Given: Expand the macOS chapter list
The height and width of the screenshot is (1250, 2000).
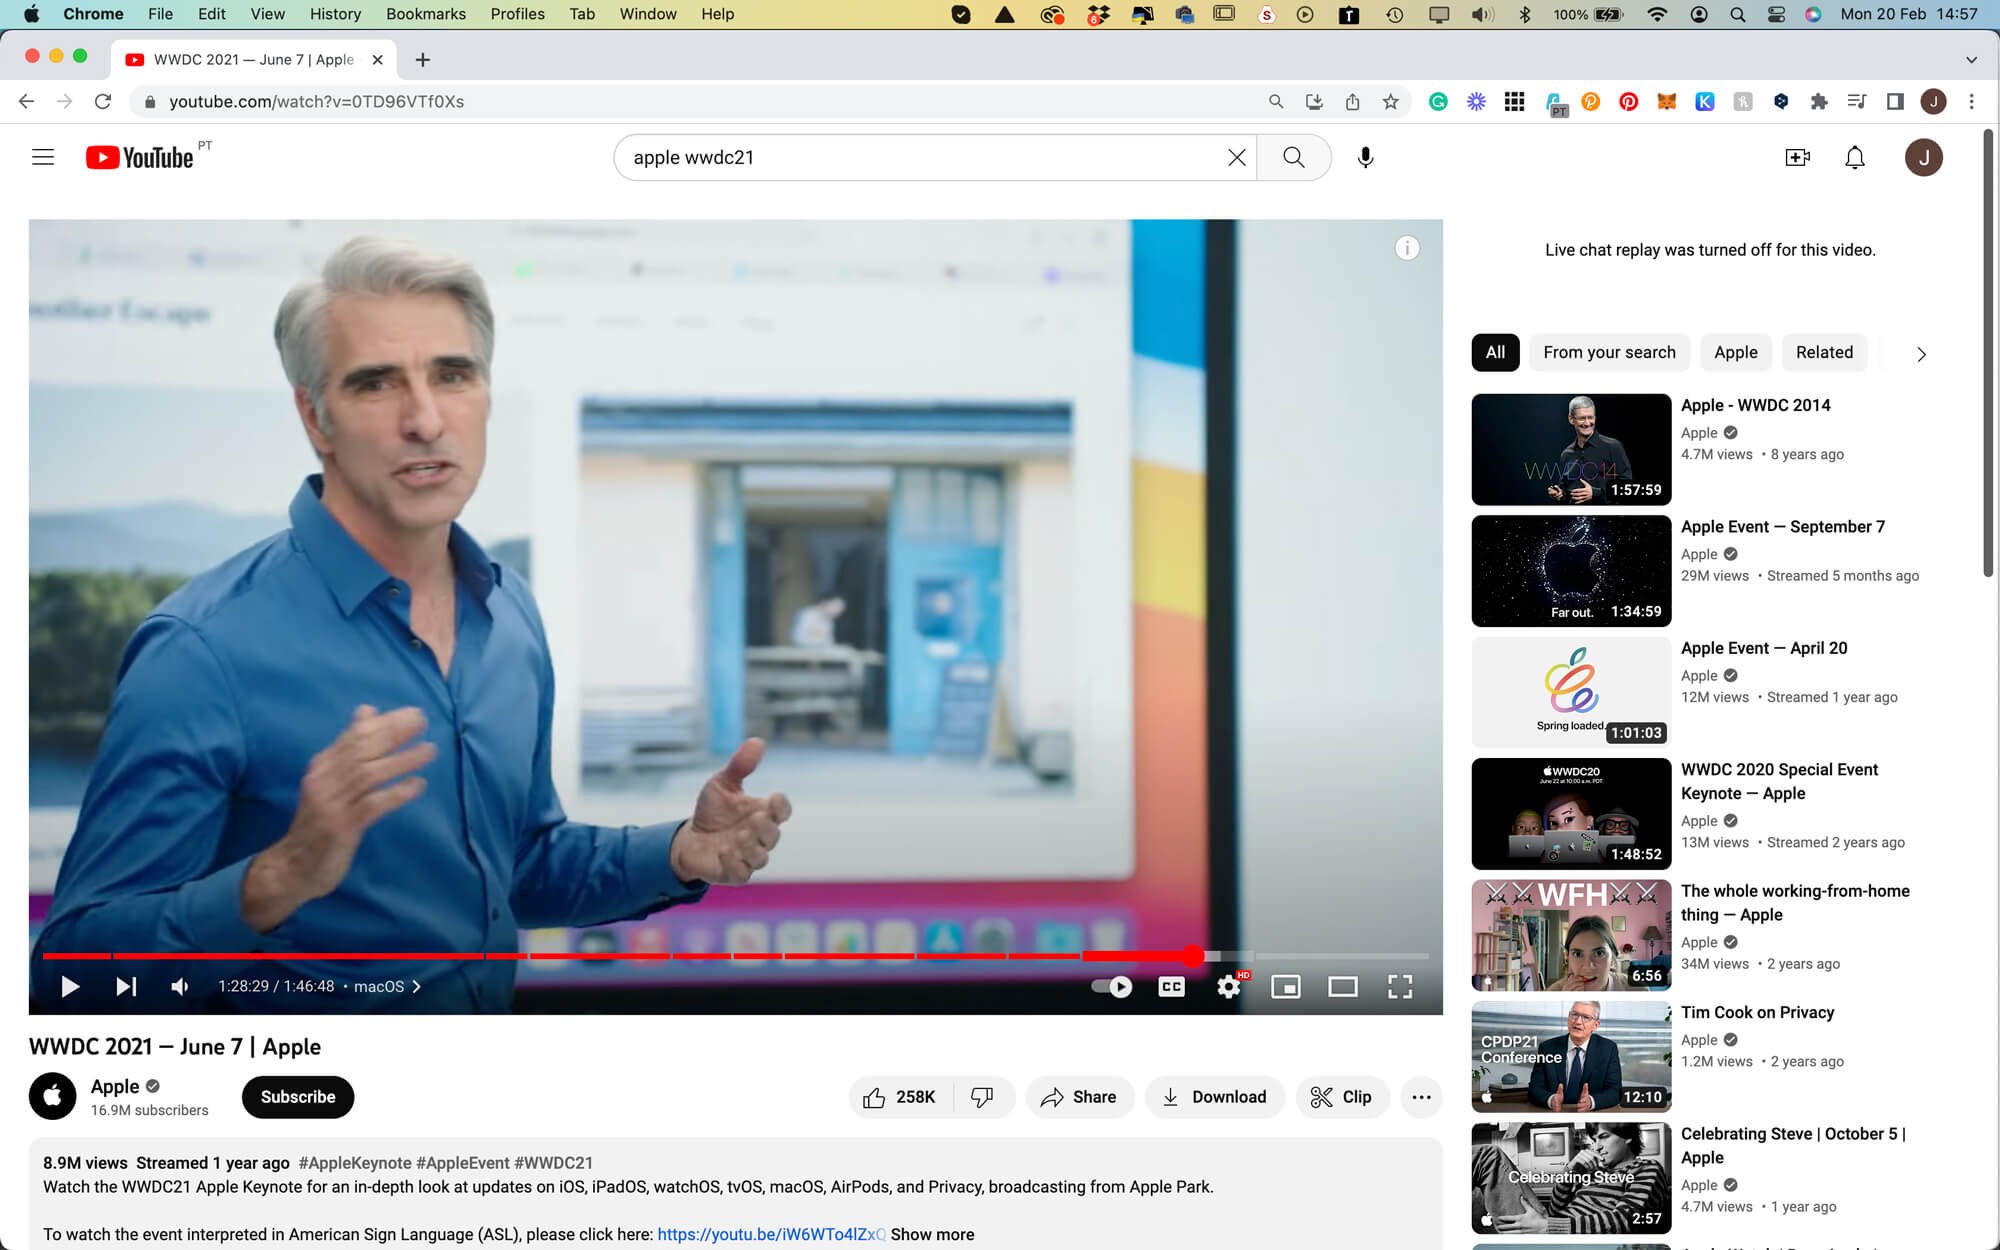Looking at the screenshot, I should pyautogui.click(x=387, y=986).
